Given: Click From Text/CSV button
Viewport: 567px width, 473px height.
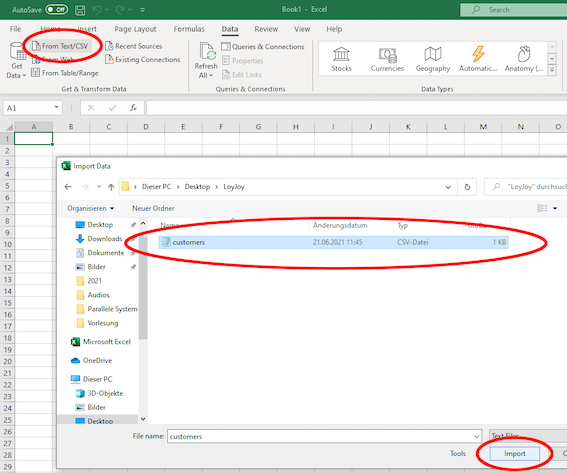Looking at the screenshot, I should click(60, 46).
